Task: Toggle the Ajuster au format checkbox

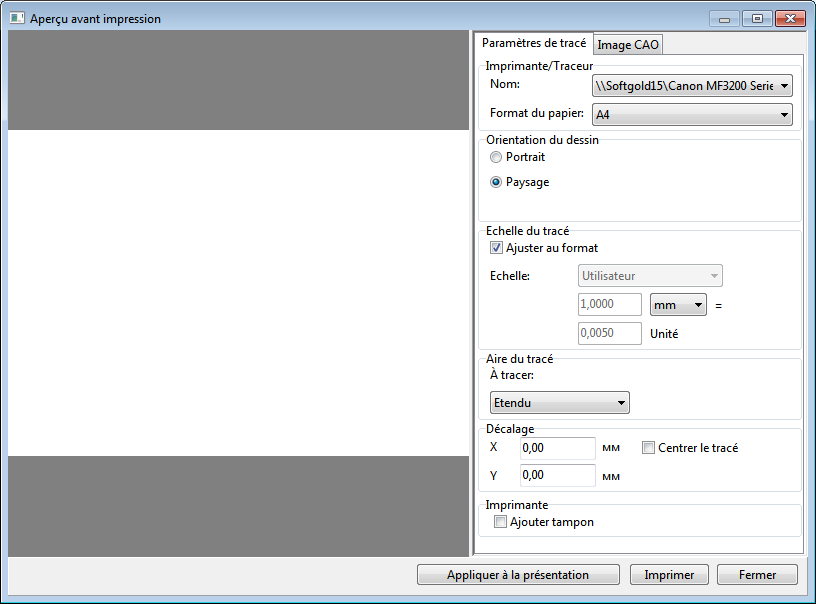Action: click(x=496, y=248)
